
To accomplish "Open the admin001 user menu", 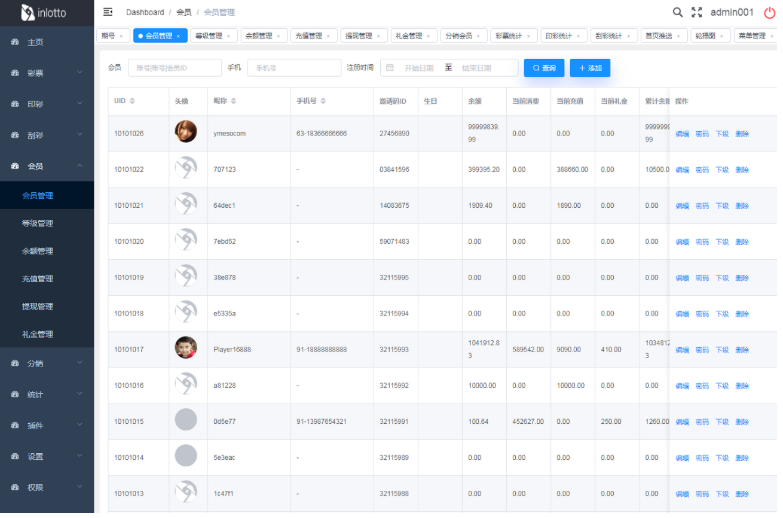I will point(732,12).
